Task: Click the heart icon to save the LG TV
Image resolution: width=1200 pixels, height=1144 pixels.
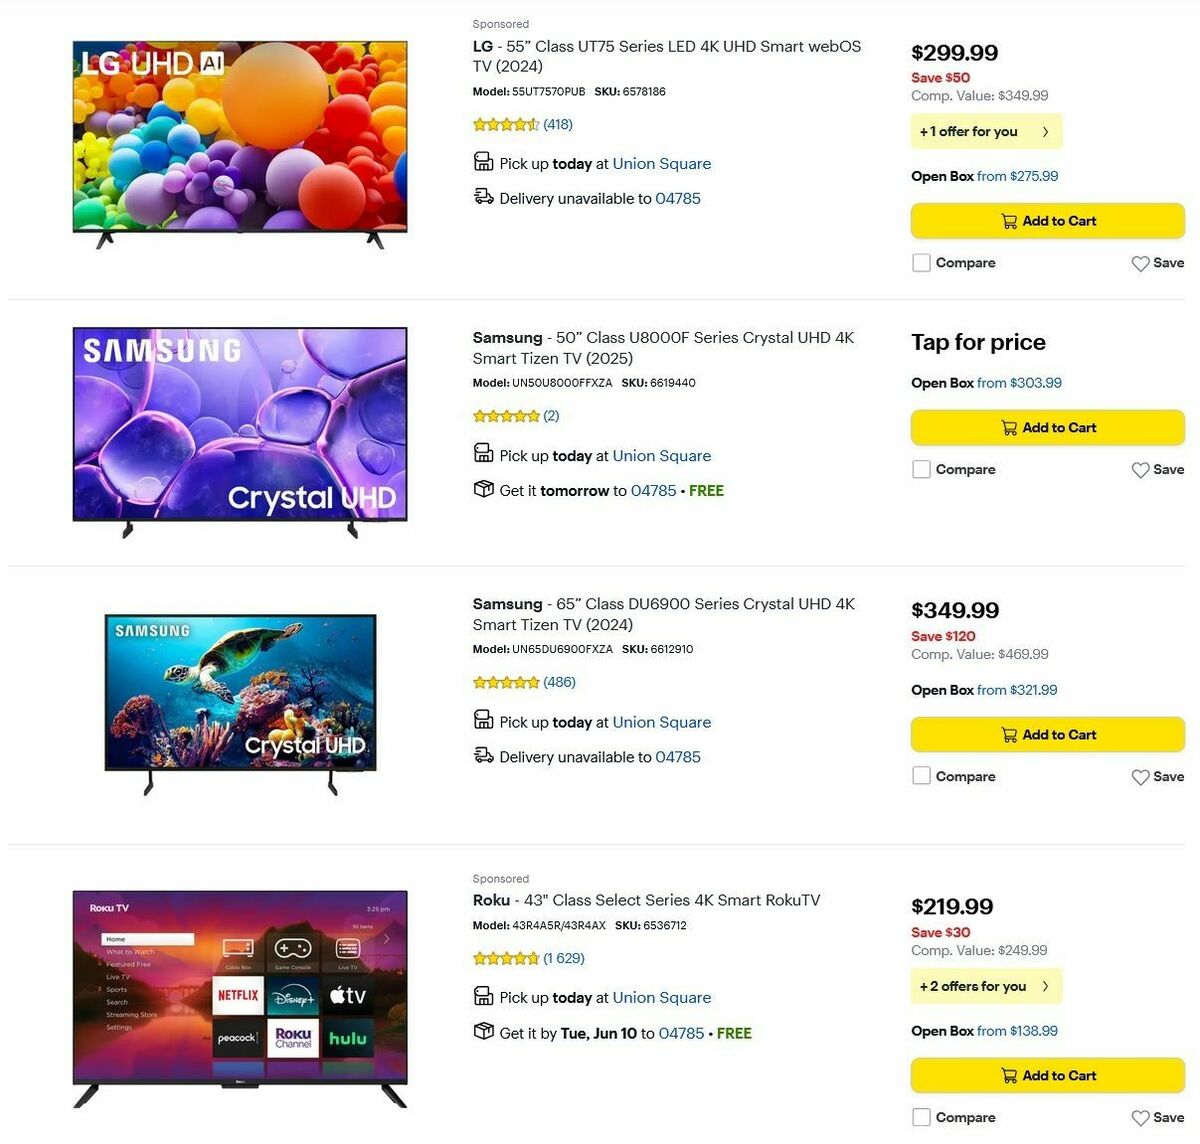Action: (x=1140, y=263)
